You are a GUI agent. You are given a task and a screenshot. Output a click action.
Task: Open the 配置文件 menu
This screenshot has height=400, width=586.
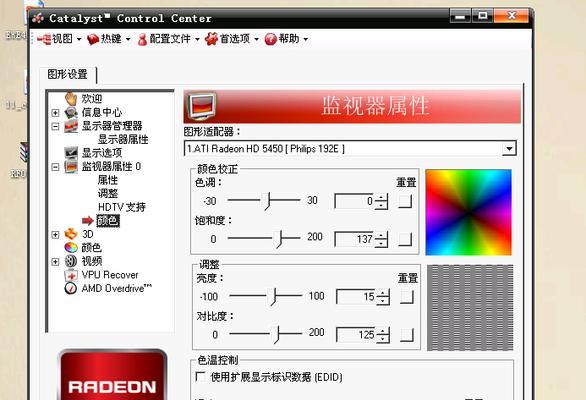[x=169, y=39]
